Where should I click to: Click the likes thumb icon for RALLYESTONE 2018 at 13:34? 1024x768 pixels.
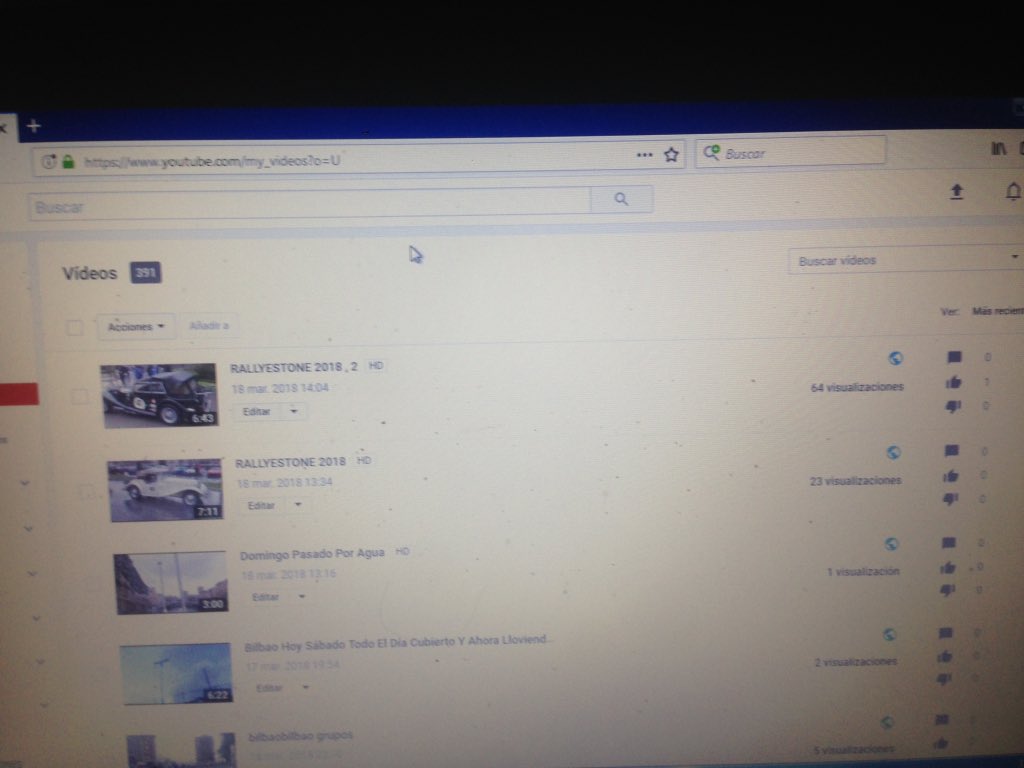[951, 476]
